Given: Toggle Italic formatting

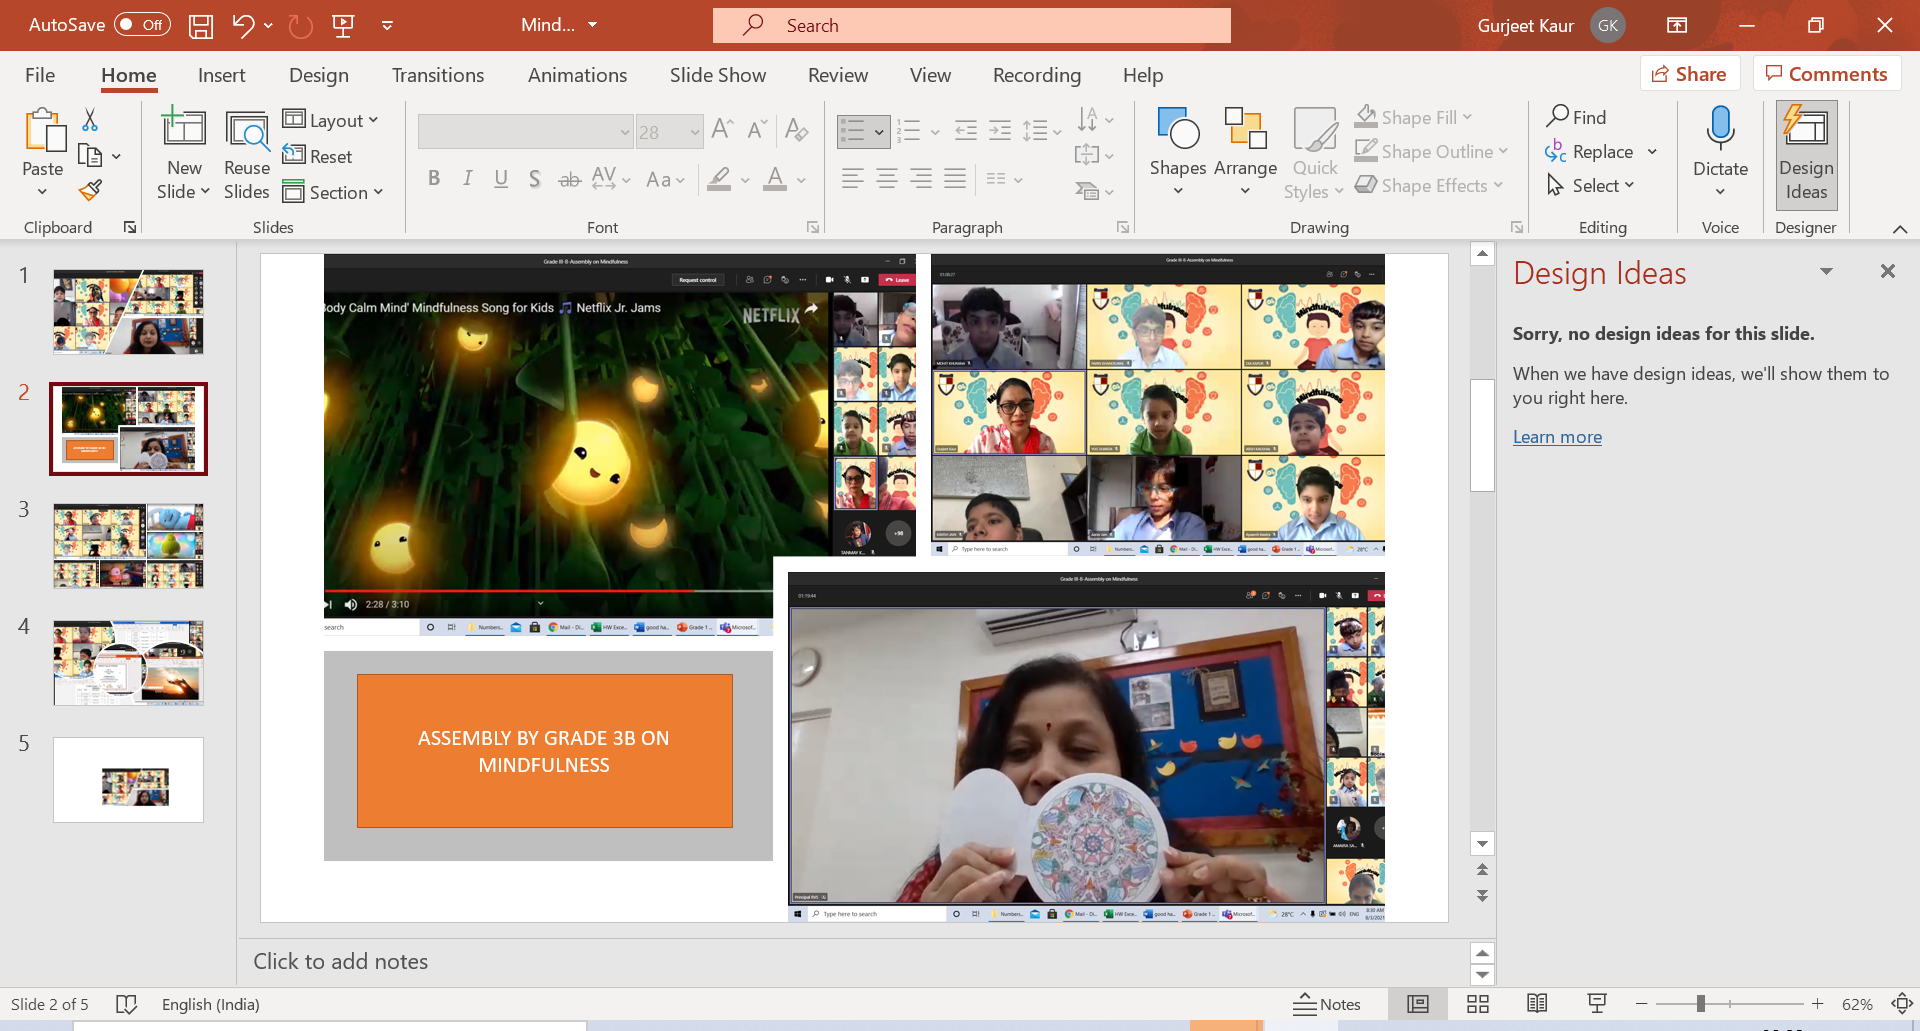Looking at the screenshot, I should pyautogui.click(x=467, y=179).
